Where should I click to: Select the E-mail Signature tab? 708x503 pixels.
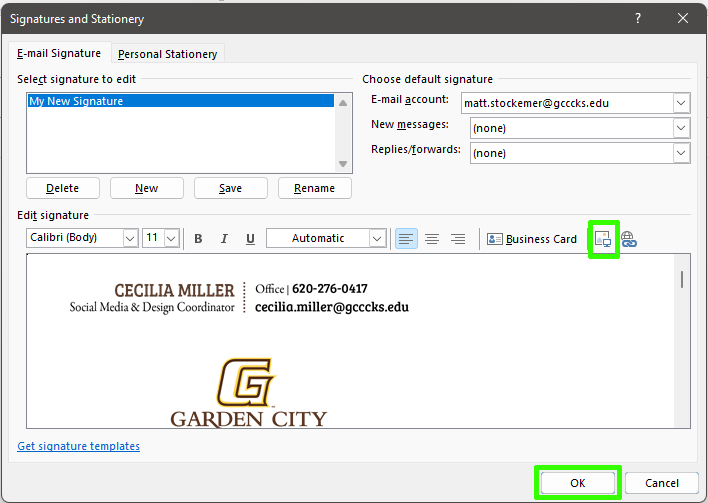point(59,54)
